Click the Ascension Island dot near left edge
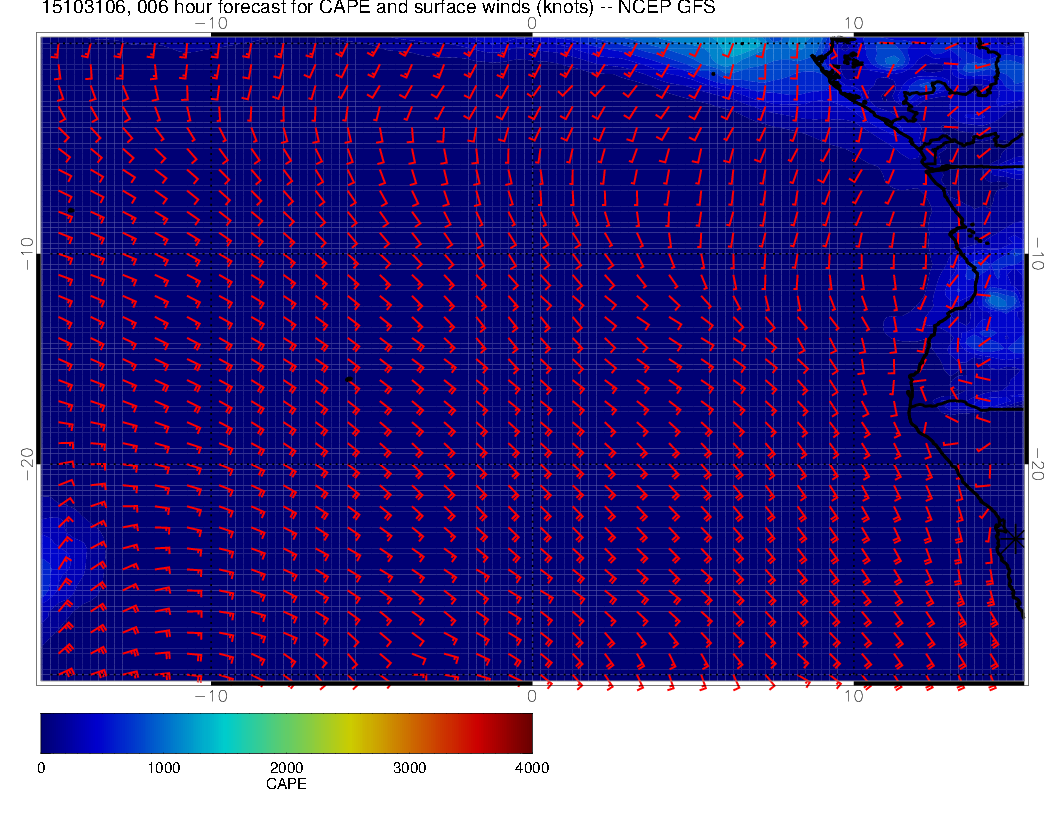Screen dimensions: 1056x816 tap(71, 211)
